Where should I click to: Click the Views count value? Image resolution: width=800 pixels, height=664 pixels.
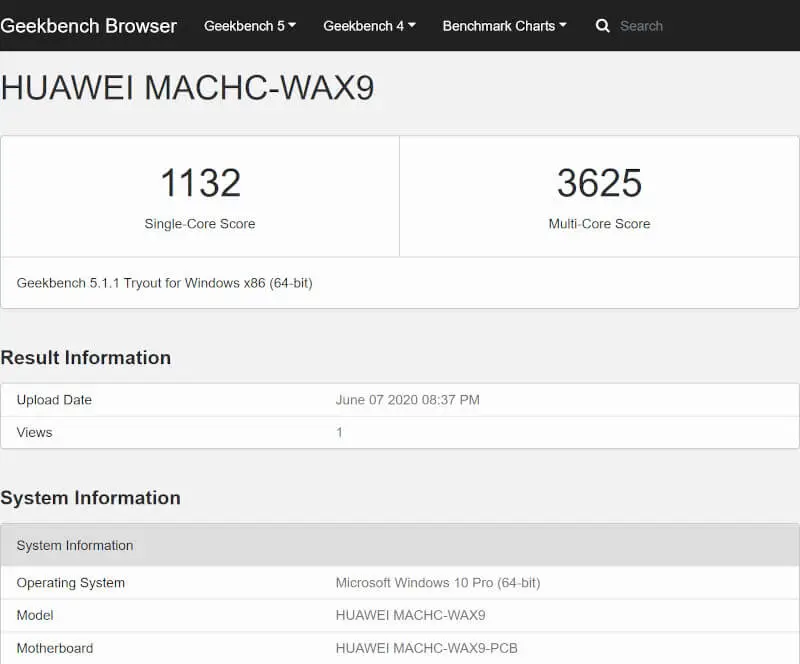[x=338, y=432]
